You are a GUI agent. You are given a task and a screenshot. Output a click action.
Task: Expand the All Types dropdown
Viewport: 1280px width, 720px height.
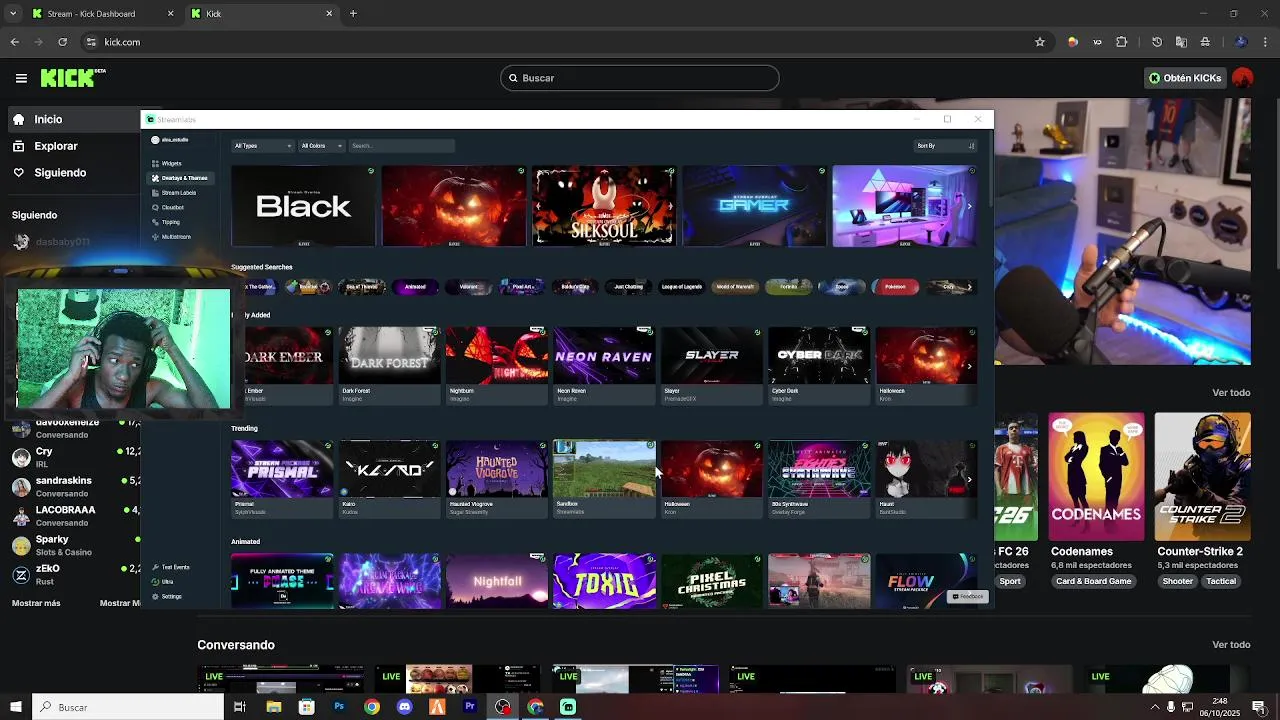click(262, 146)
